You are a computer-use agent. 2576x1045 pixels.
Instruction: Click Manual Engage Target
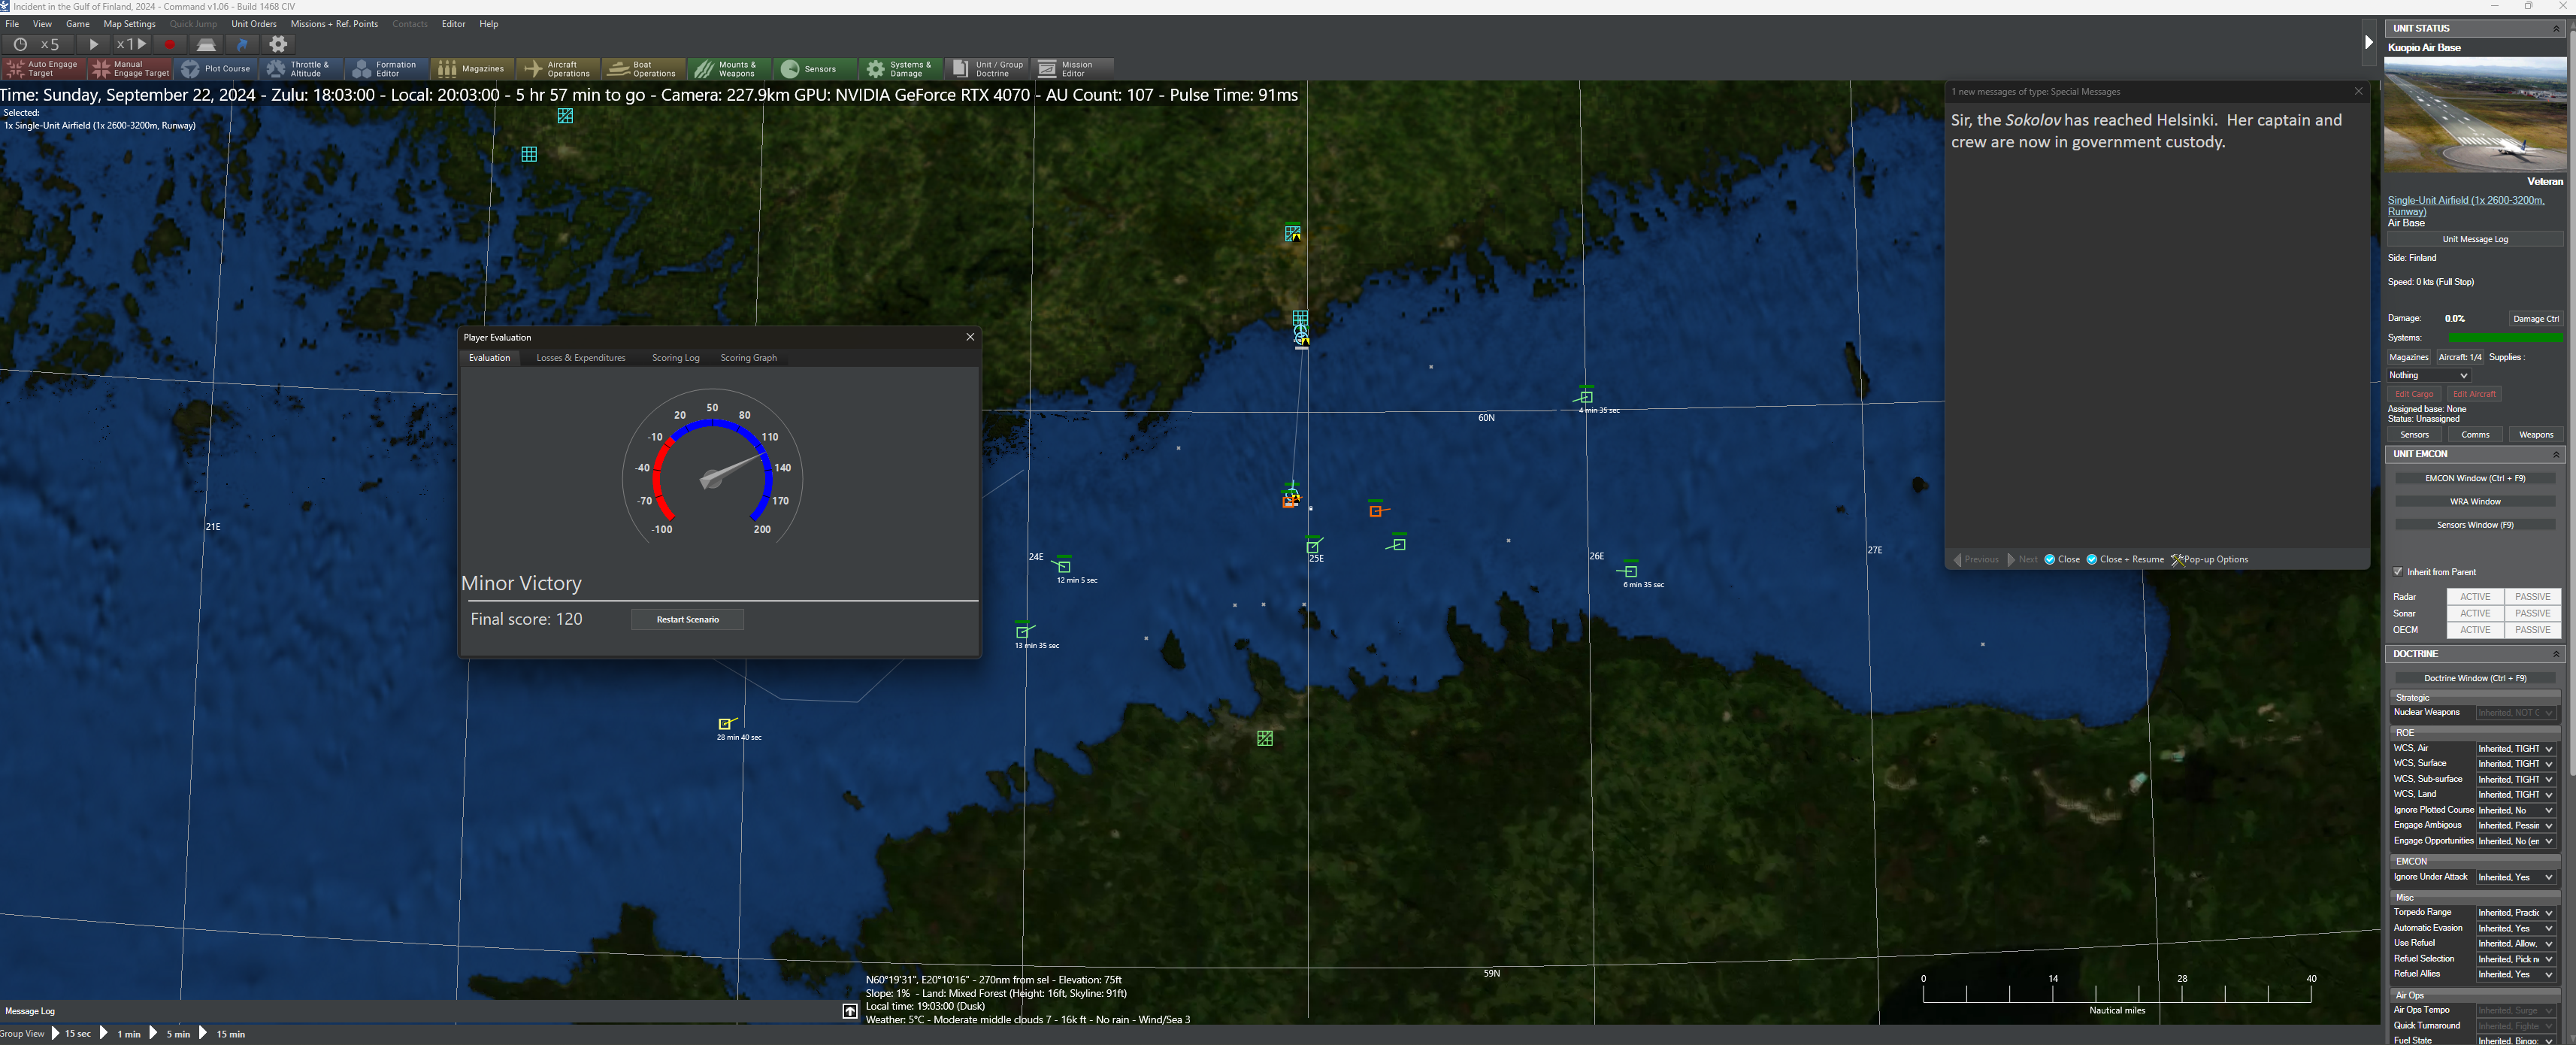click(x=130, y=69)
